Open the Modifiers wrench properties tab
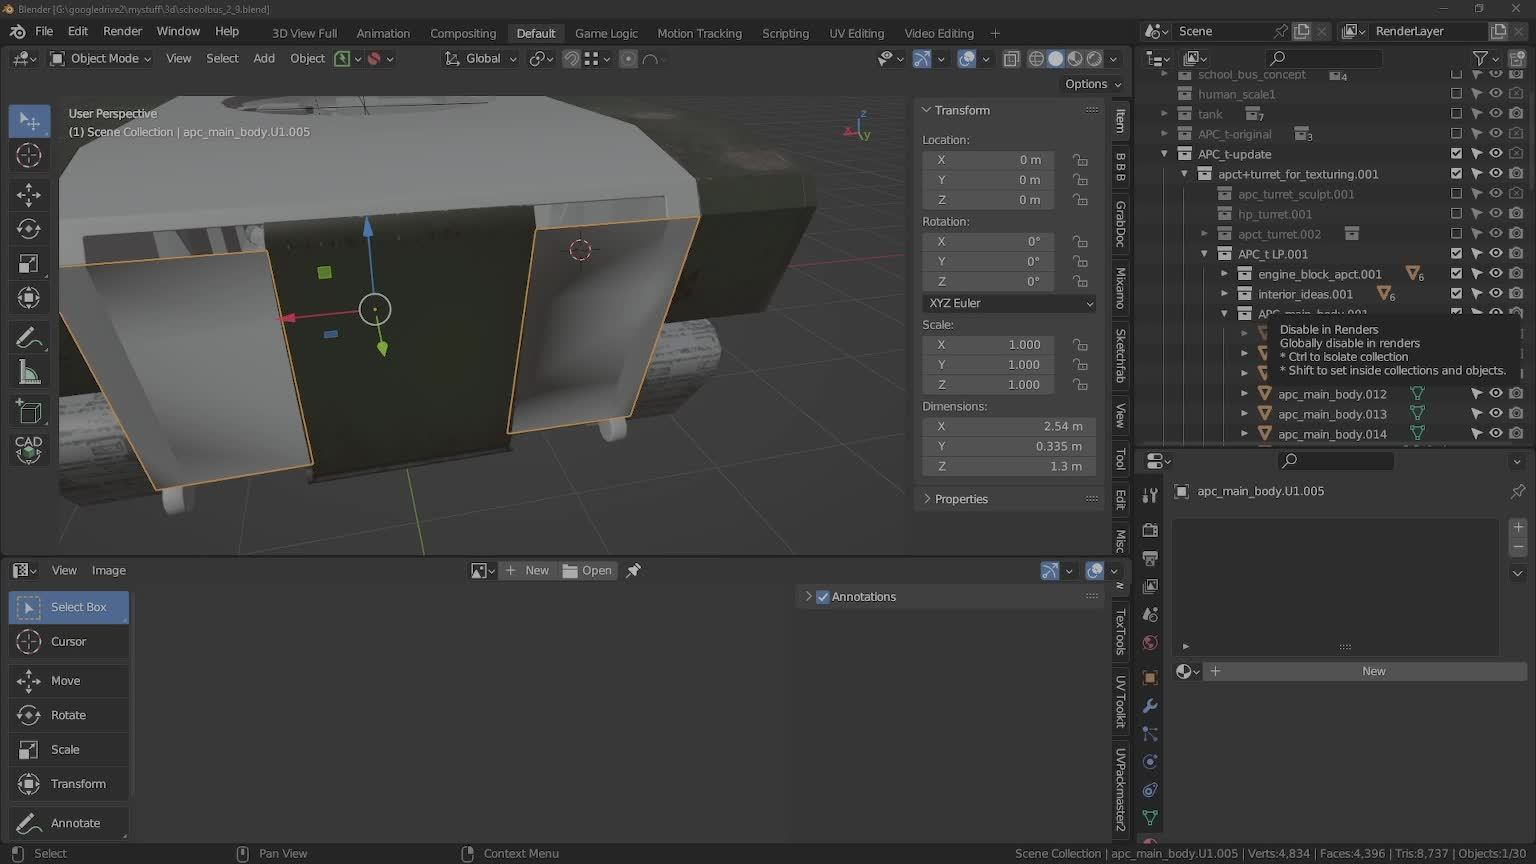This screenshot has height=864, width=1536. pos(1150,706)
